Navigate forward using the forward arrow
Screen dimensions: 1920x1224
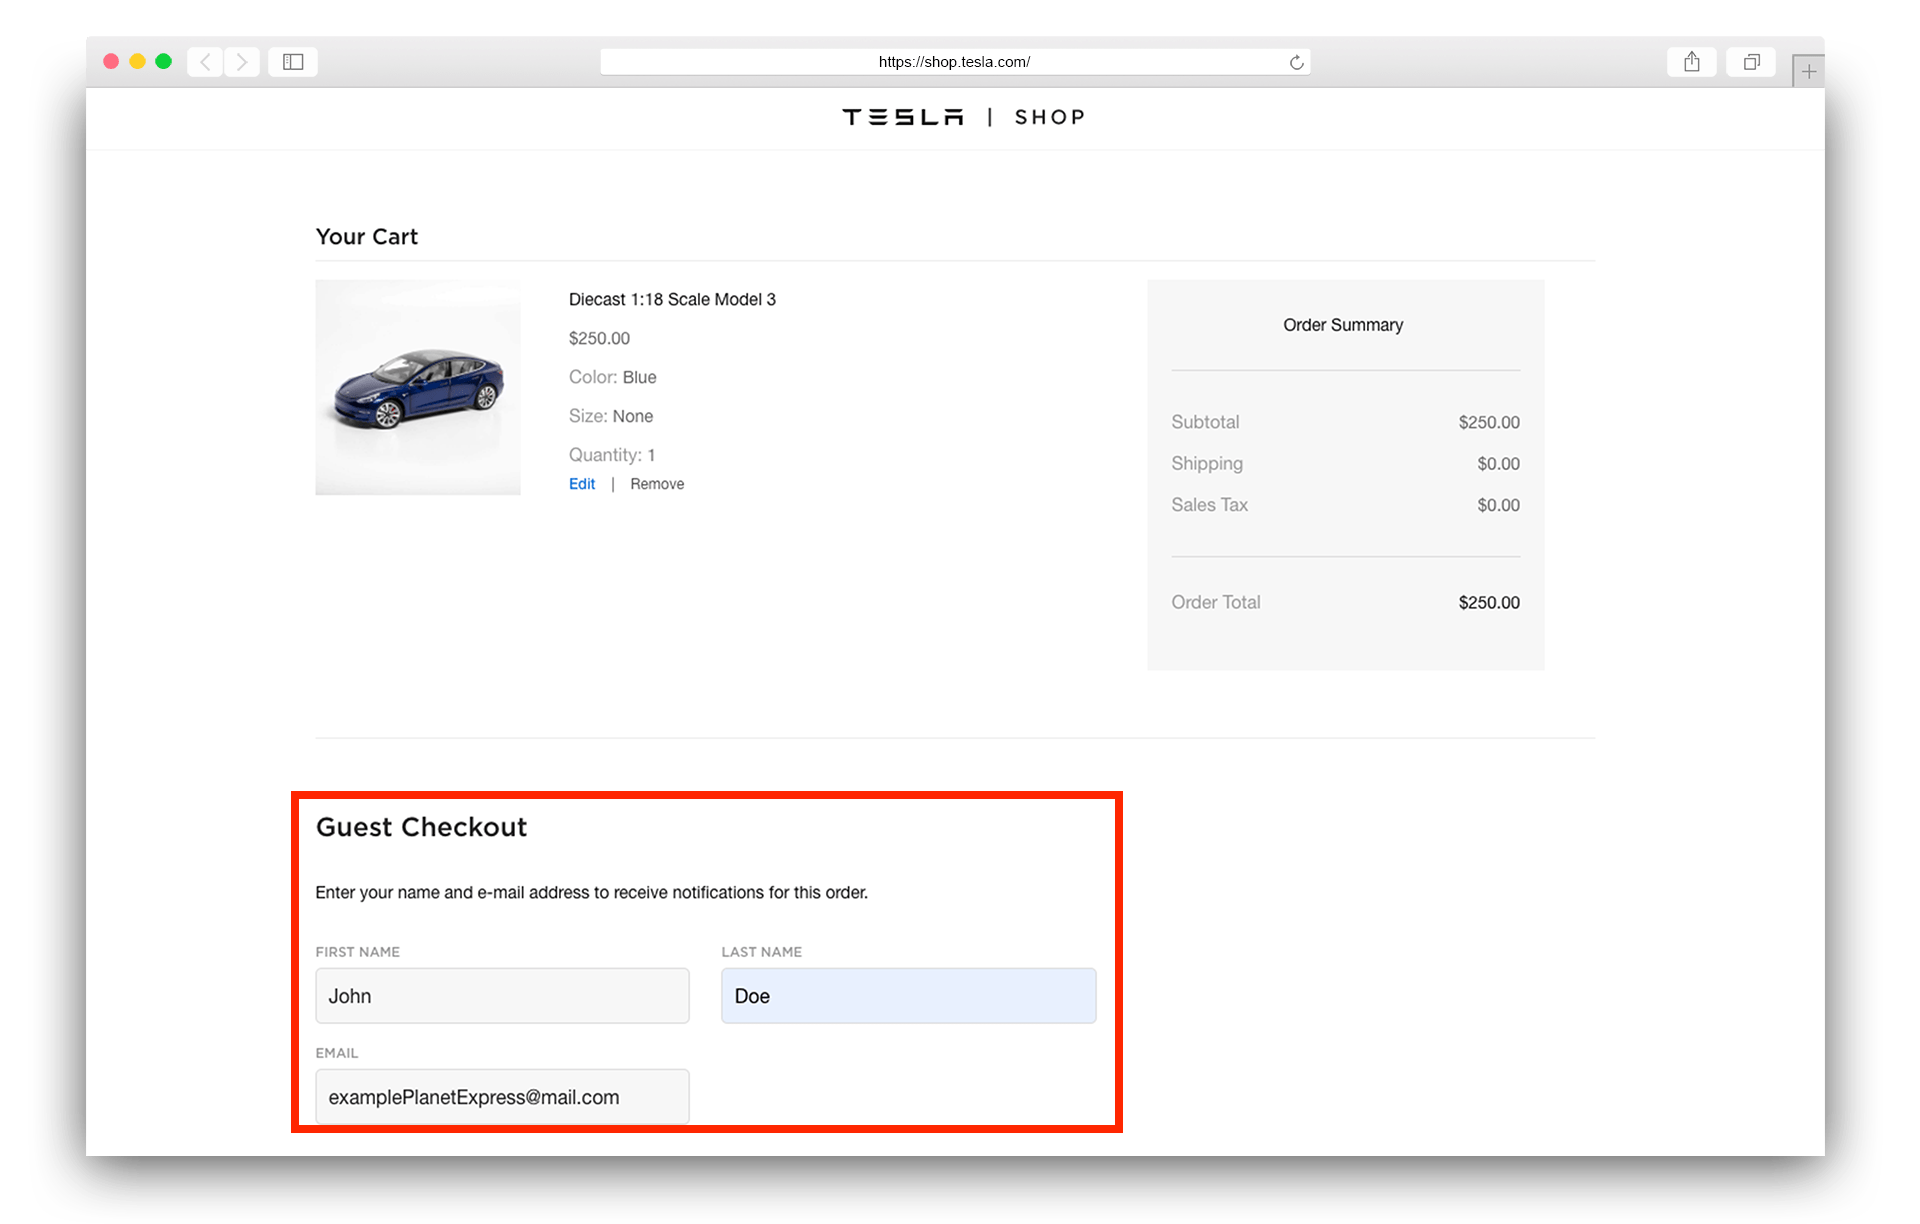pyautogui.click(x=242, y=61)
